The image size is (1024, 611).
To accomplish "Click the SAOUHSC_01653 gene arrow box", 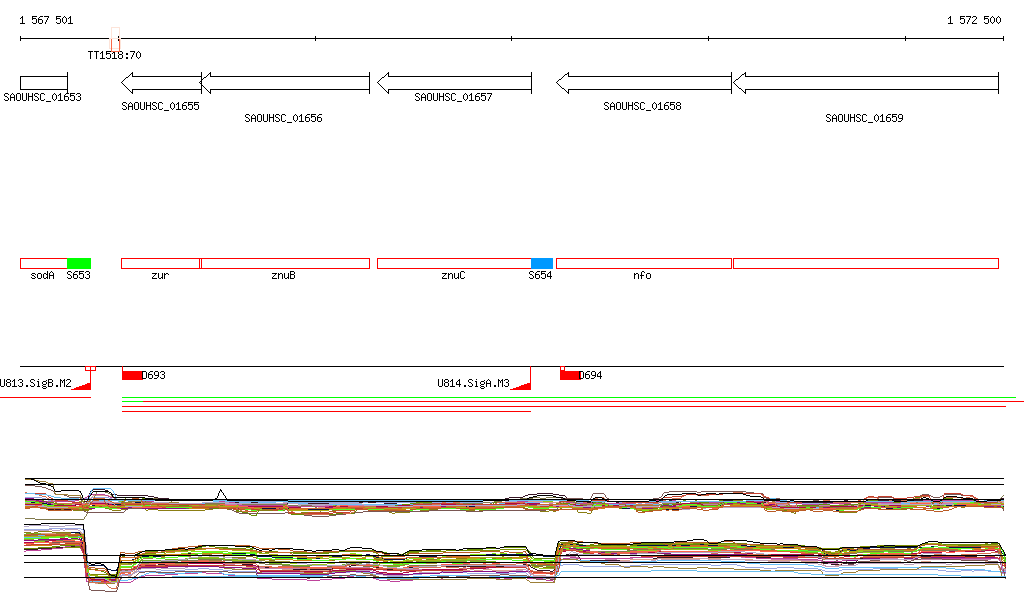I will pos(43,82).
